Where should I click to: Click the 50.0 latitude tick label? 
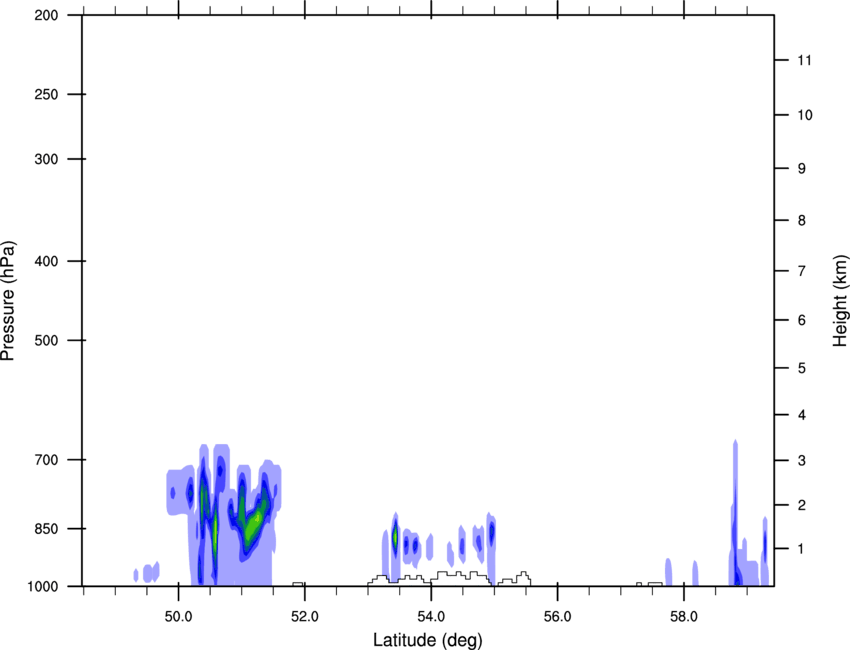click(x=178, y=617)
